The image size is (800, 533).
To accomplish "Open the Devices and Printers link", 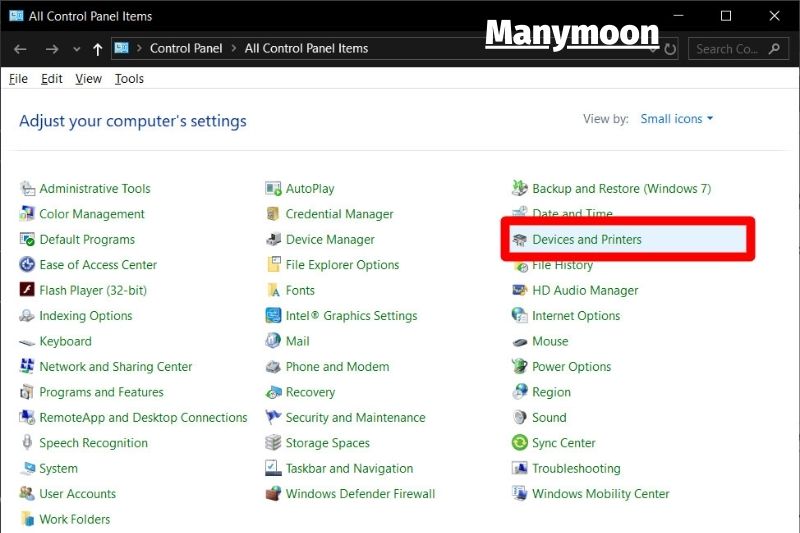I will click(x=587, y=240).
